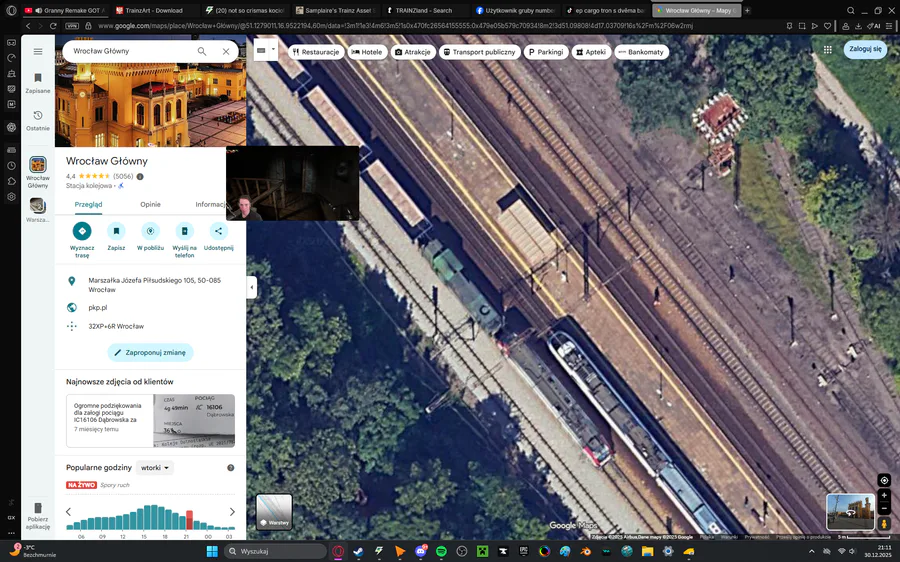Go to previous day in popular hours chart
Viewport: 900px width, 562px height.
[x=68, y=511]
